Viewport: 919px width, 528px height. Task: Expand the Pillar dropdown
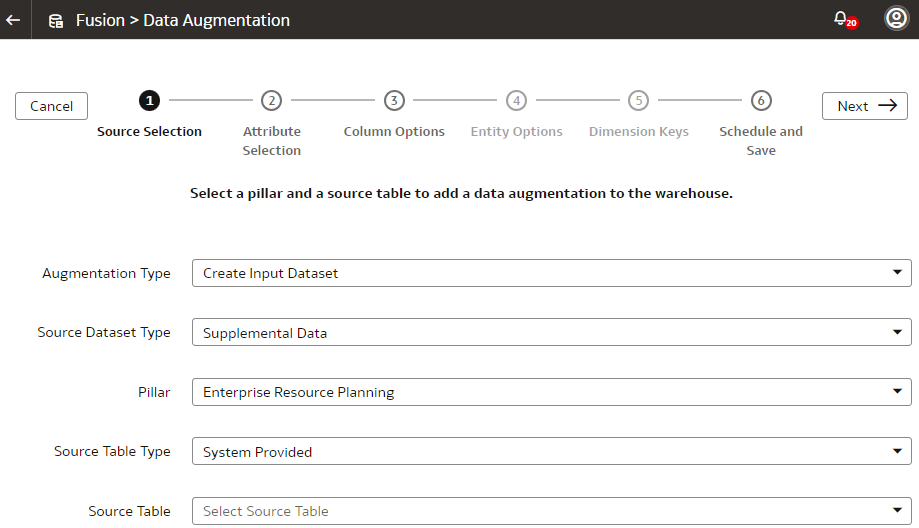click(x=551, y=392)
